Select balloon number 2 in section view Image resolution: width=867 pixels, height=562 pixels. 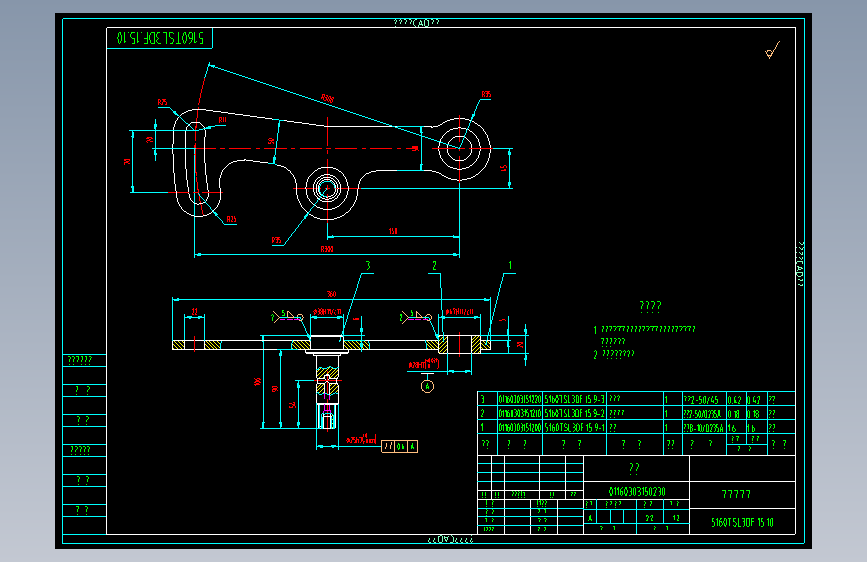coord(434,266)
